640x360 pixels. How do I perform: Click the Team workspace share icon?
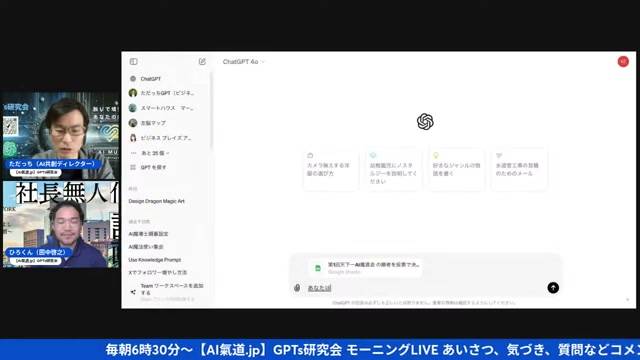pos(133,292)
